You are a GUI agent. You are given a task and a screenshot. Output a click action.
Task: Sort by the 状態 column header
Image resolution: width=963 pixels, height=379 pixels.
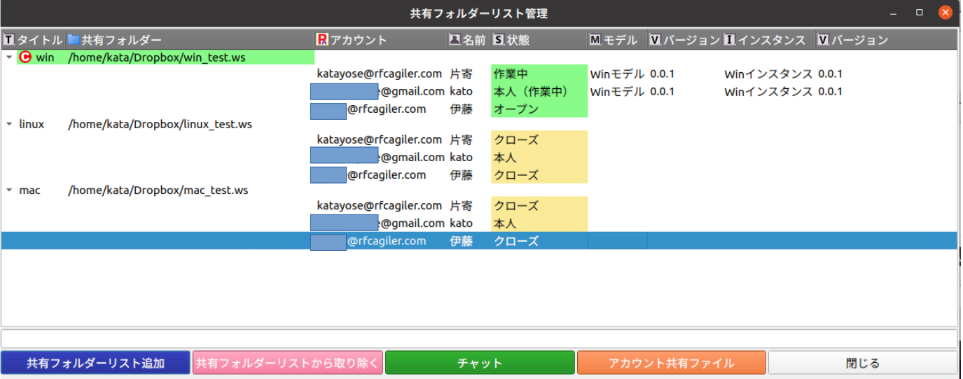pos(539,40)
